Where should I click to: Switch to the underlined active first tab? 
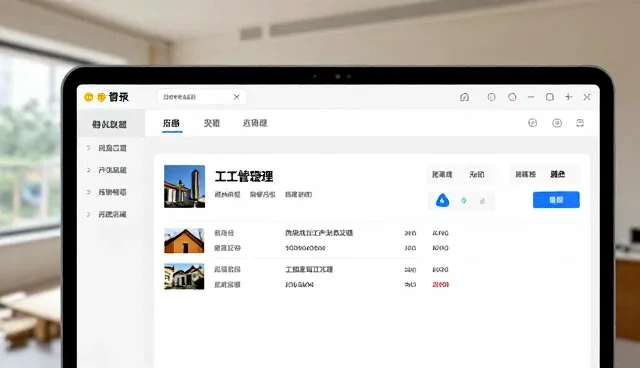[x=171, y=123]
